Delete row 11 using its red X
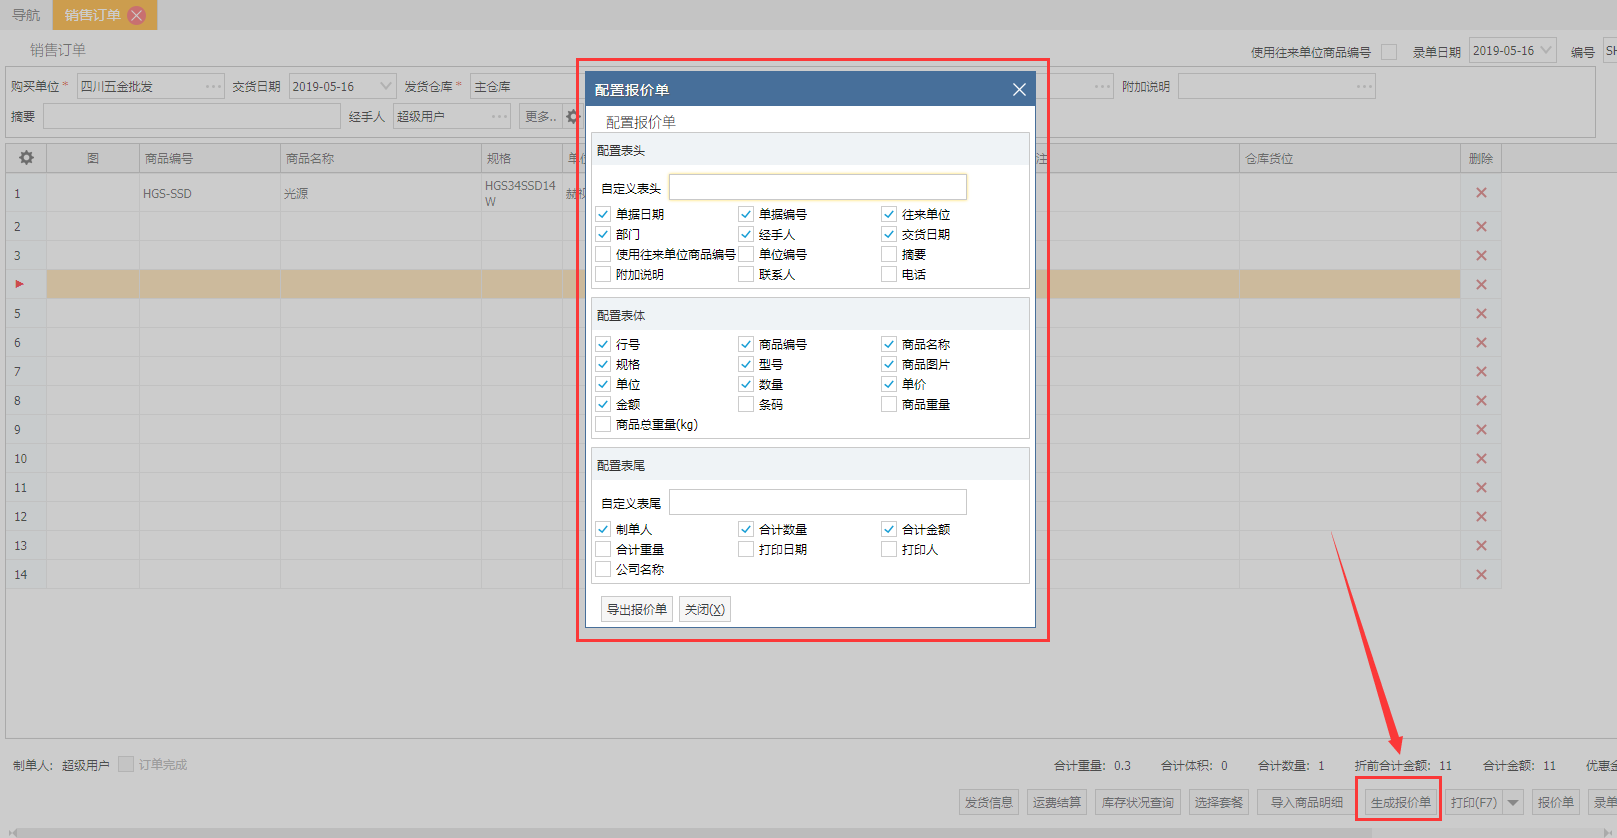 [x=1481, y=488]
